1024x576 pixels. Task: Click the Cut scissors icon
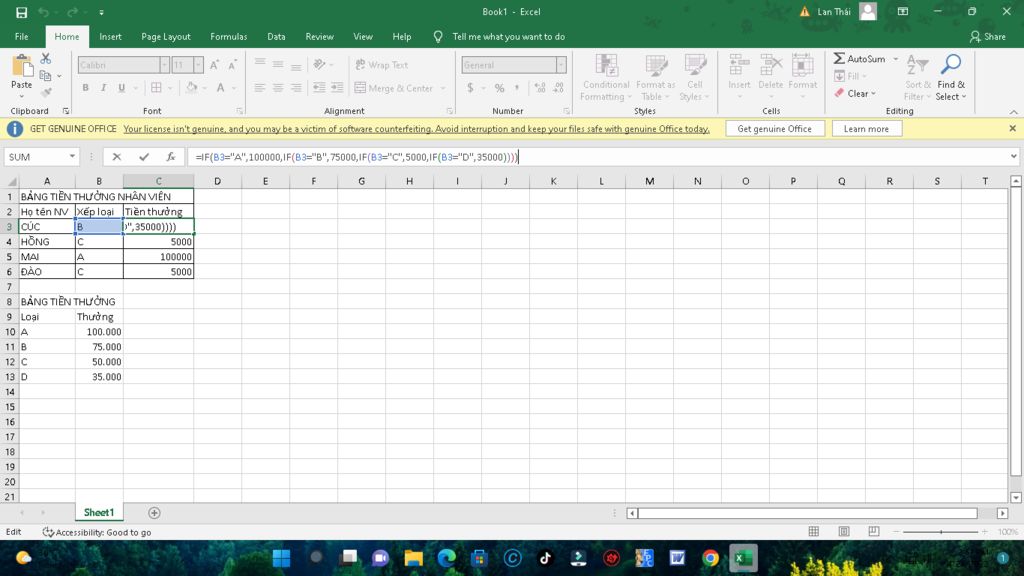tap(46, 59)
